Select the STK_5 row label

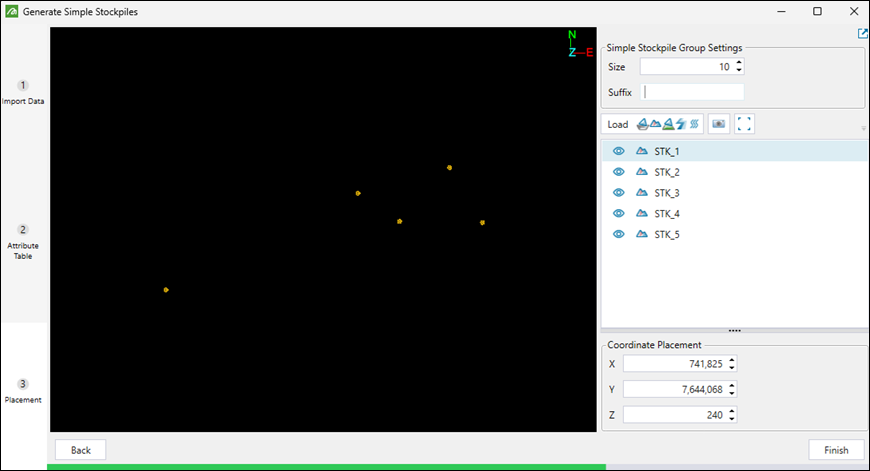pos(666,235)
